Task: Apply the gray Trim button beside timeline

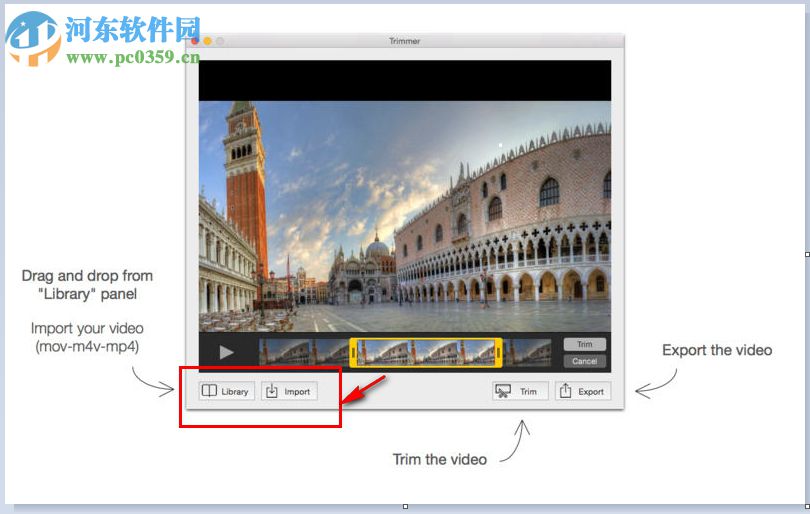Action: [584, 344]
